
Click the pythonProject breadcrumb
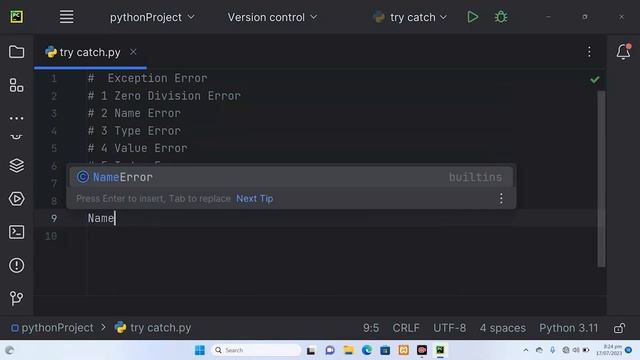52,328
